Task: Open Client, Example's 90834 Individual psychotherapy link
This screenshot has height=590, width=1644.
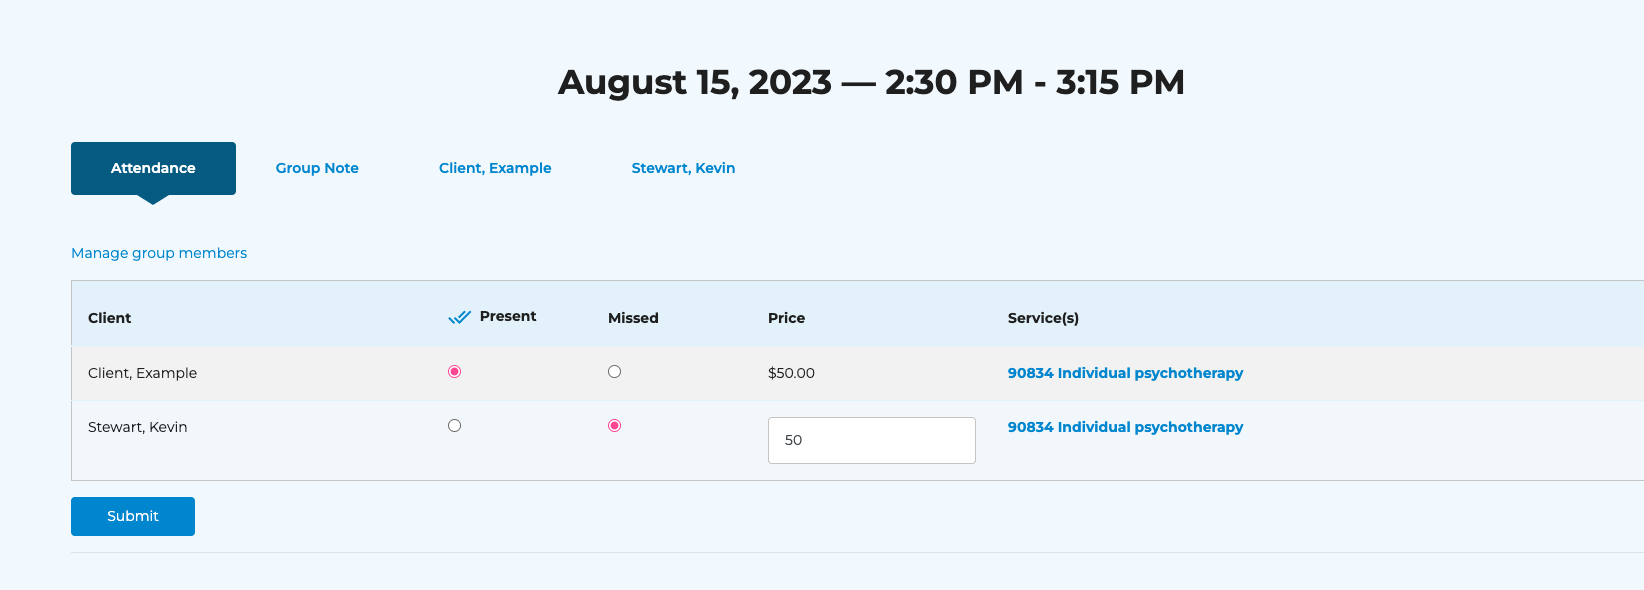Action: click(1125, 373)
